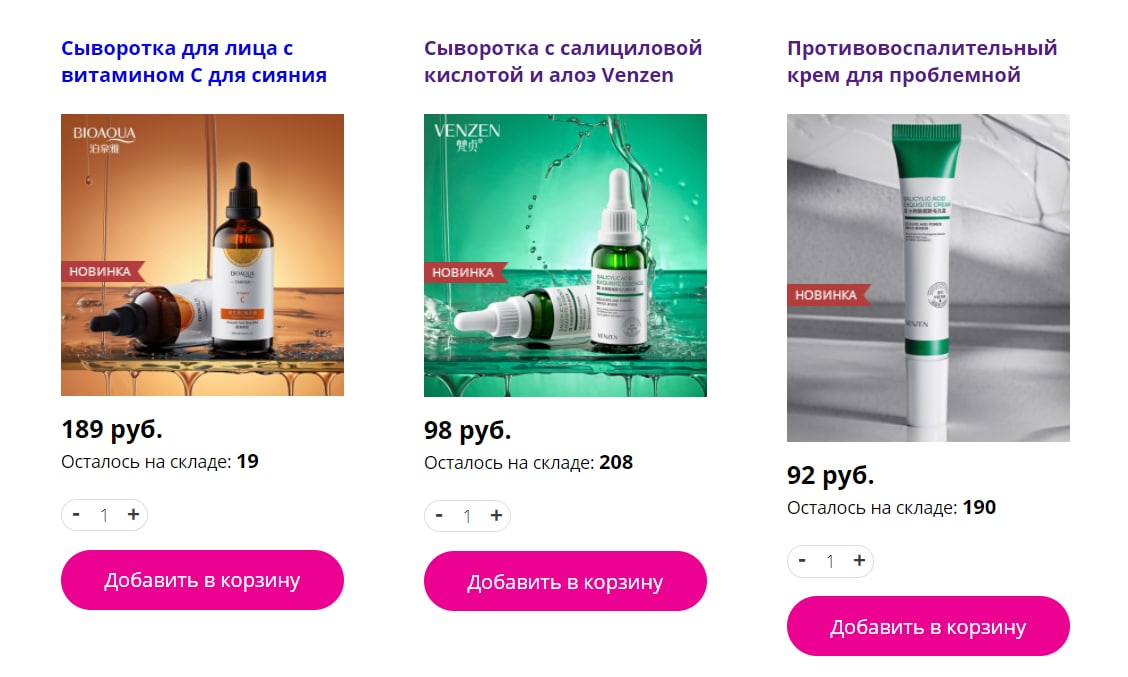The height and width of the screenshot is (677, 1128).
Task: Click the НОВИНКА badge on Bioaqua image
Action: [103, 271]
